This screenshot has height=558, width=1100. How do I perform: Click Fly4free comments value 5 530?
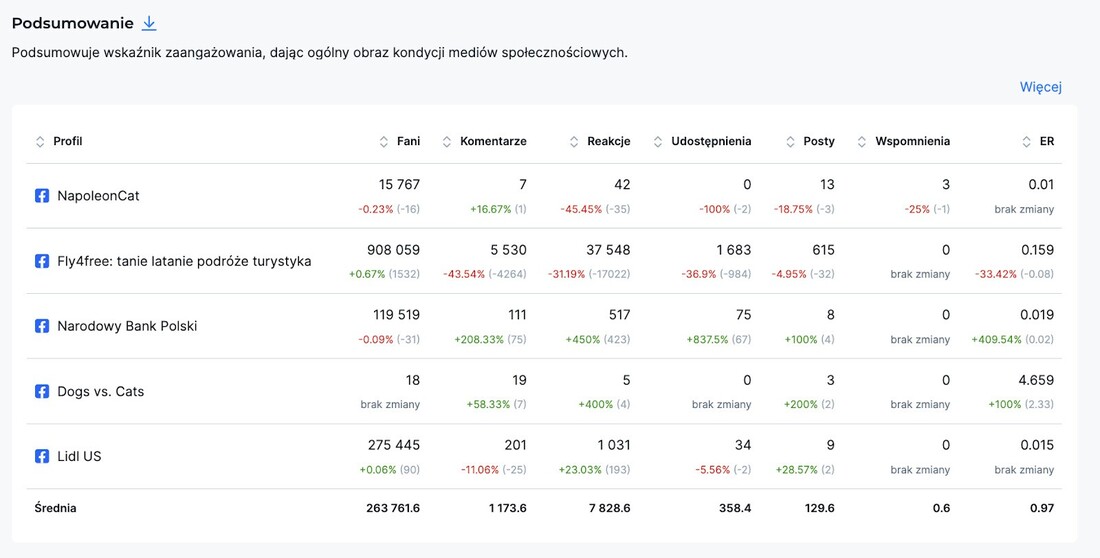510,250
